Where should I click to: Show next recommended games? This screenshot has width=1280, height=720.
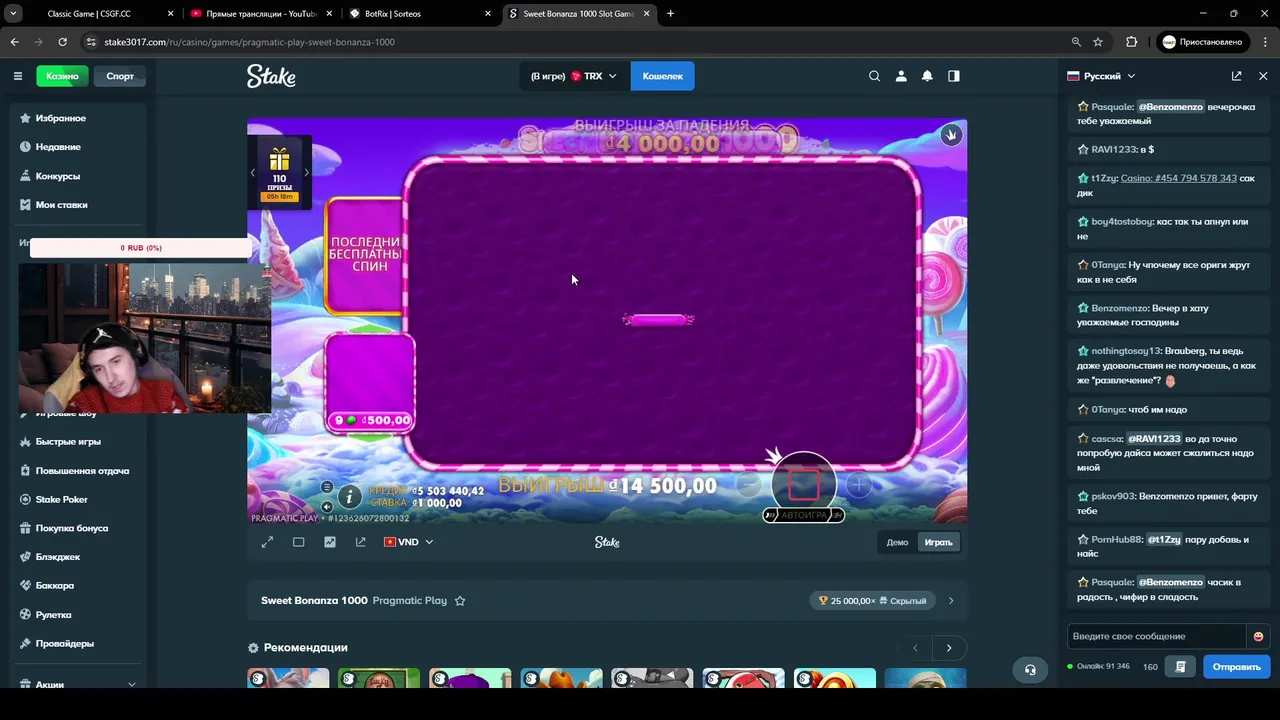click(x=949, y=648)
